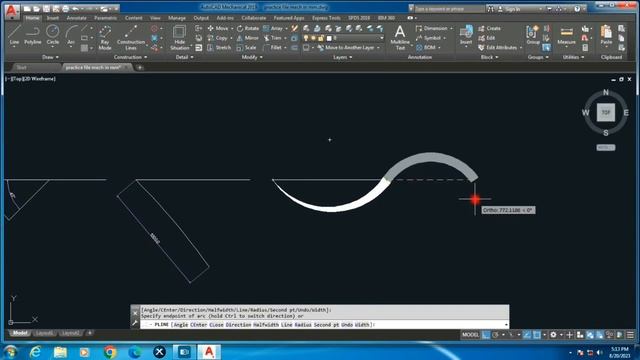Open the Manage ribbon tab
The height and width of the screenshot is (360, 640).
point(177,18)
